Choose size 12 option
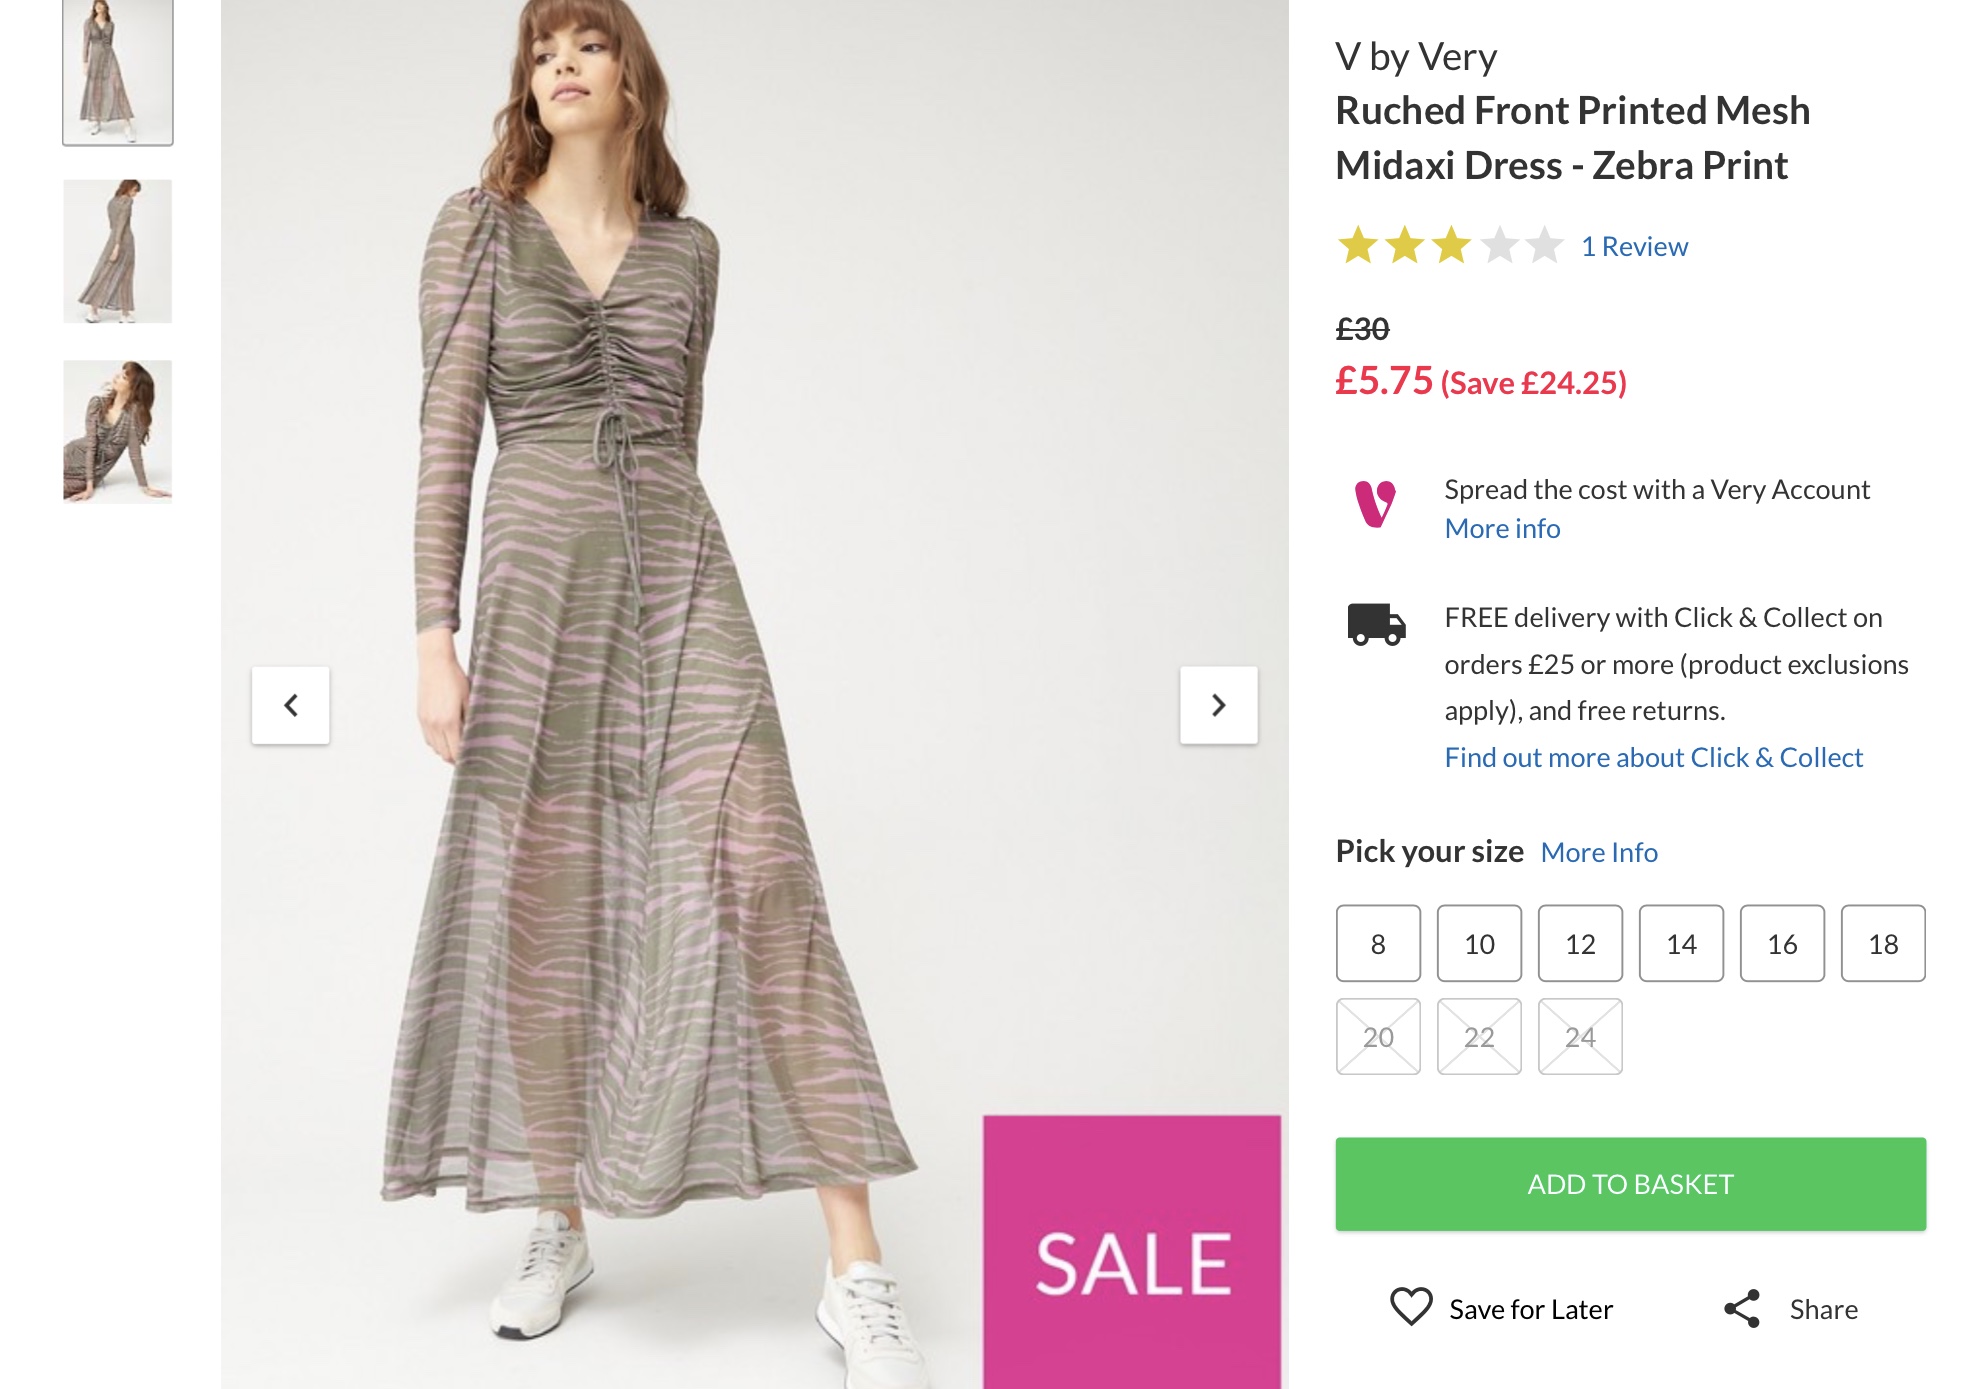The height and width of the screenshot is (1389, 1970). [x=1580, y=943]
